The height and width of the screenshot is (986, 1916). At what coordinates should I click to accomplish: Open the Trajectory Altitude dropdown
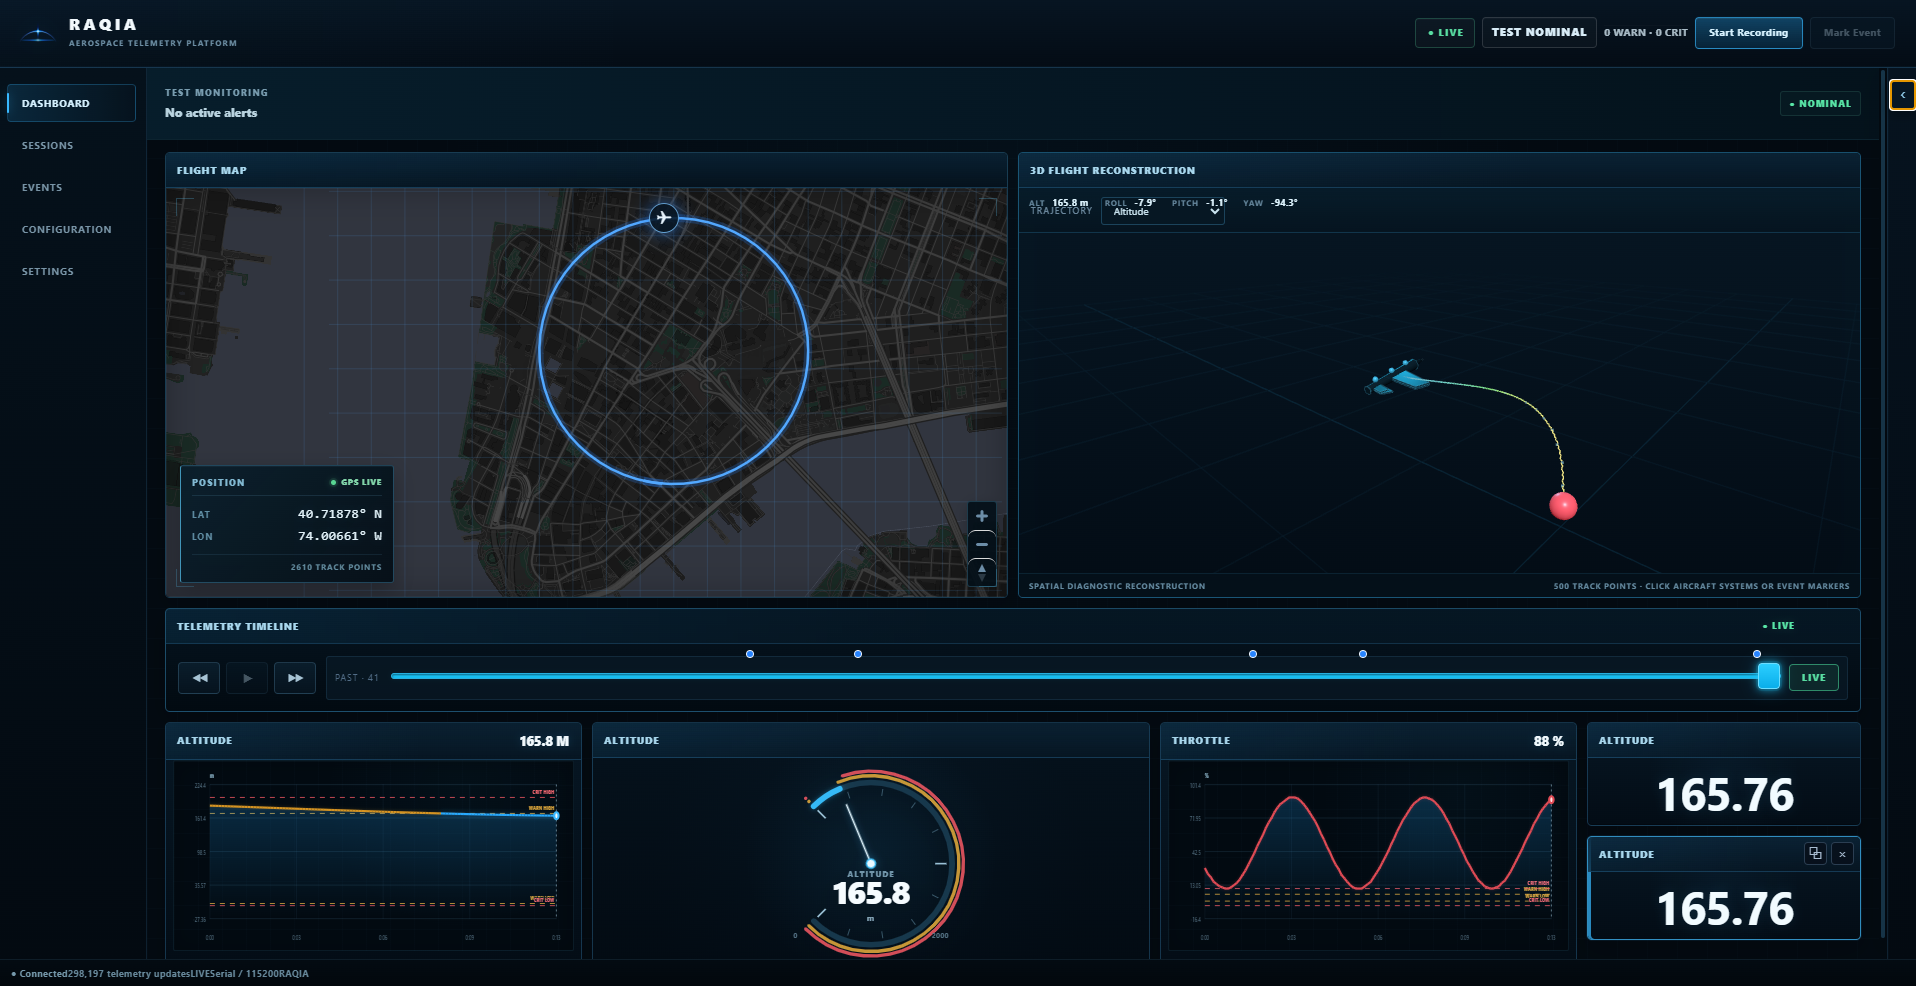[x=1163, y=211]
